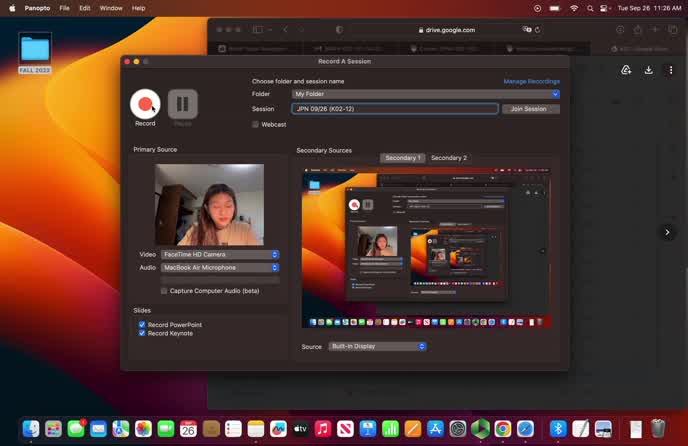The width and height of the screenshot is (688, 446).
Task: Click the Join Session button
Action: coord(530,109)
